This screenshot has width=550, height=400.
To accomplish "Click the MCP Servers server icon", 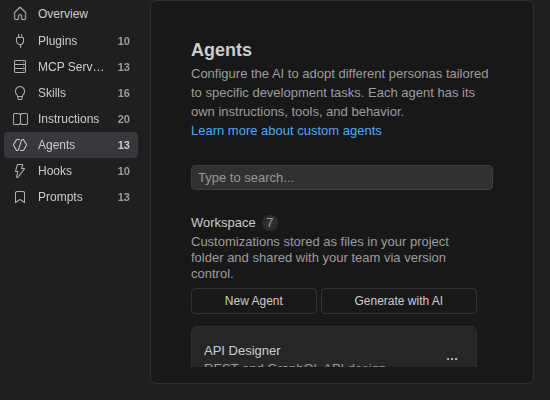I will (x=20, y=67).
